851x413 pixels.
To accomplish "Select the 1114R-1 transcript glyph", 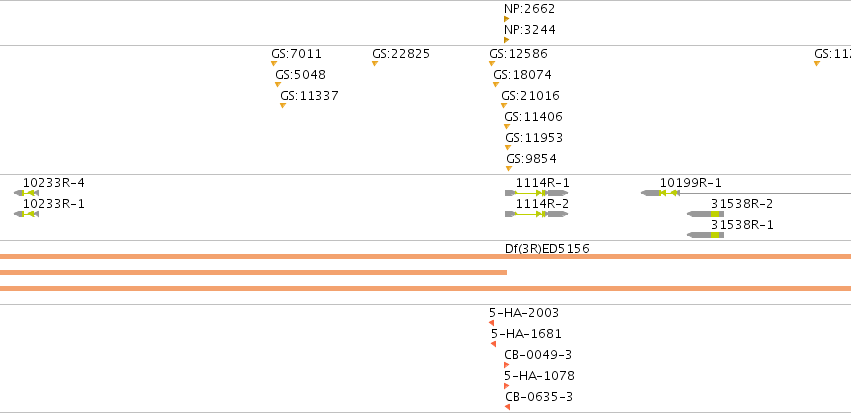I will tap(537, 193).
